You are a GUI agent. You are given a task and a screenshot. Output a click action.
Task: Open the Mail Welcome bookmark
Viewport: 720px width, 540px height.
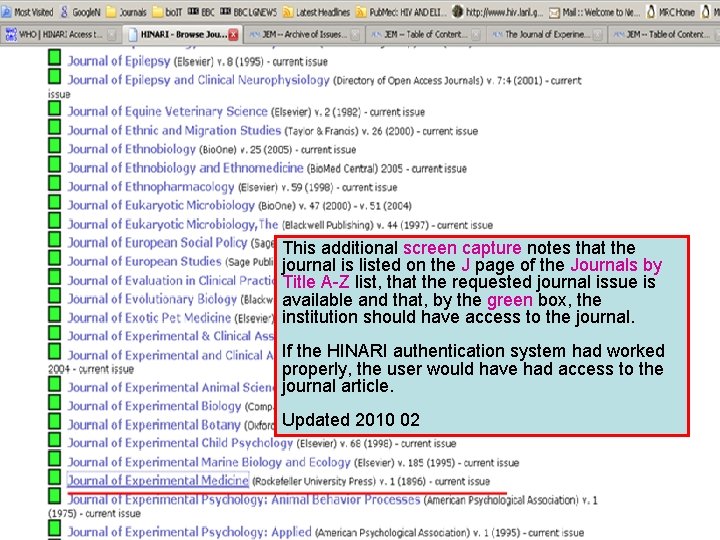click(595, 12)
